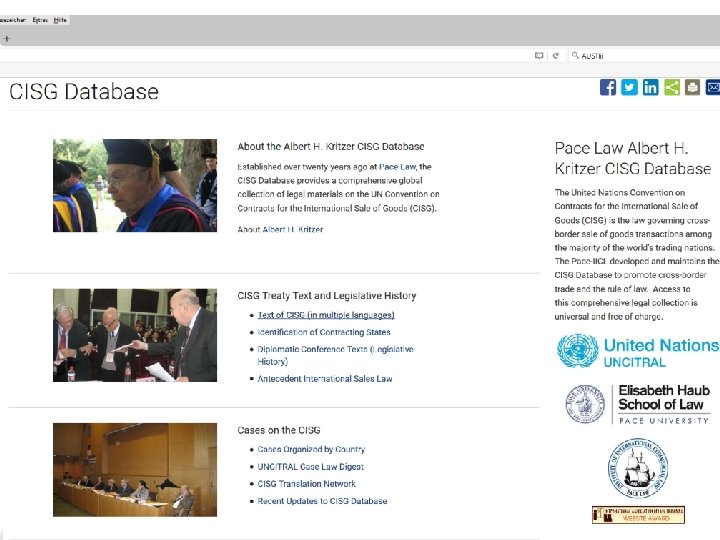Open a new browser tab with plus

(x=6, y=39)
